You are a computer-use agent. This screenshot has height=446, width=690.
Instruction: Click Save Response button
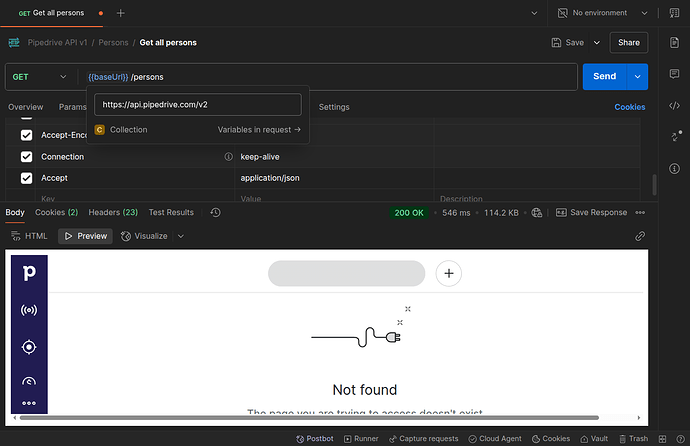tap(591, 212)
